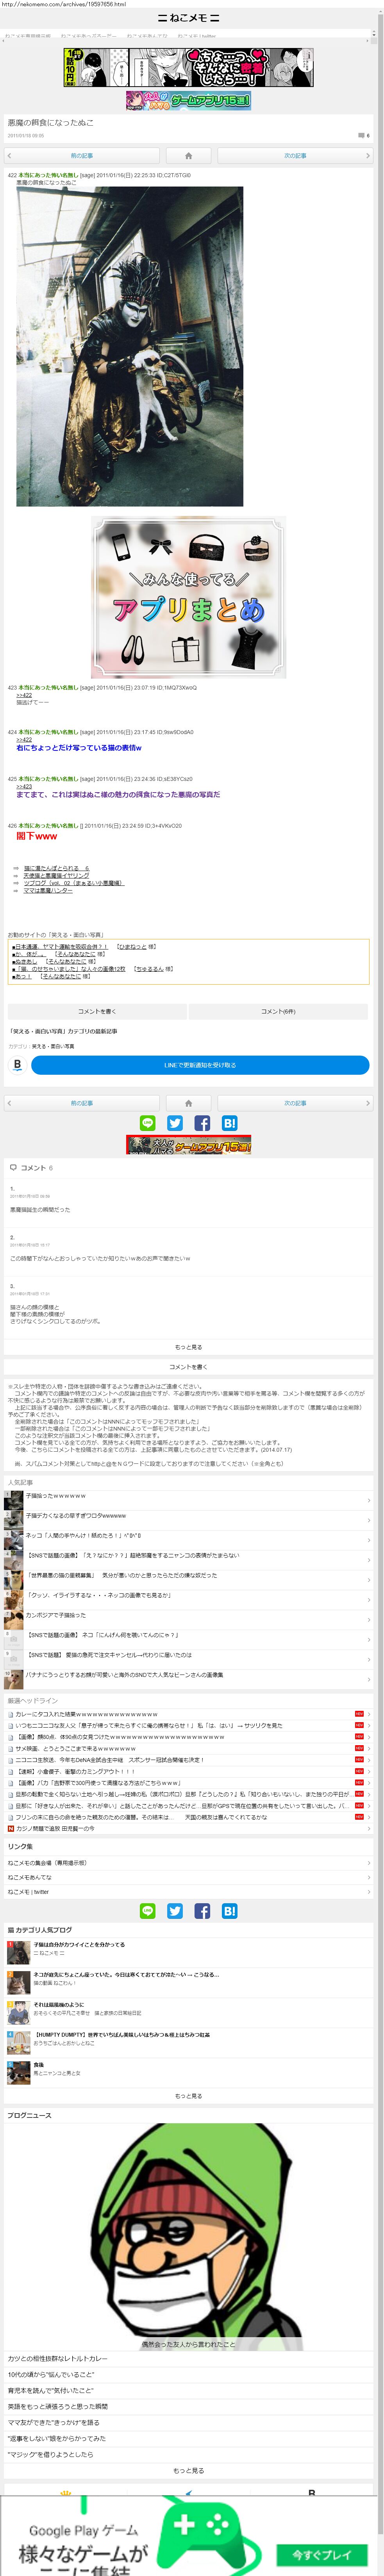Tap LINEで更新通知を受け取る button
384x2576 pixels.
pos(200,1065)
